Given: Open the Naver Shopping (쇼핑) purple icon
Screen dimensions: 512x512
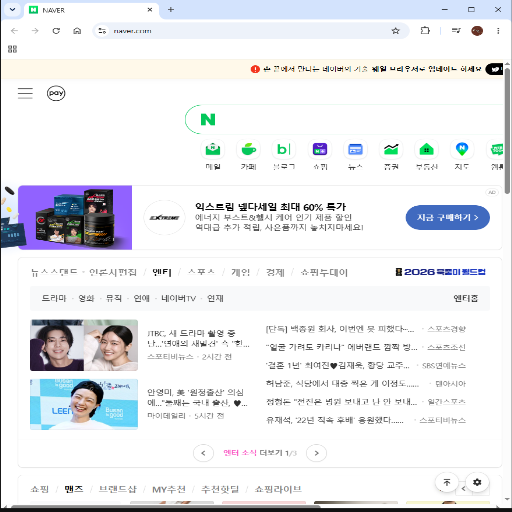Looking at the screenshot, I should [320, 149].
